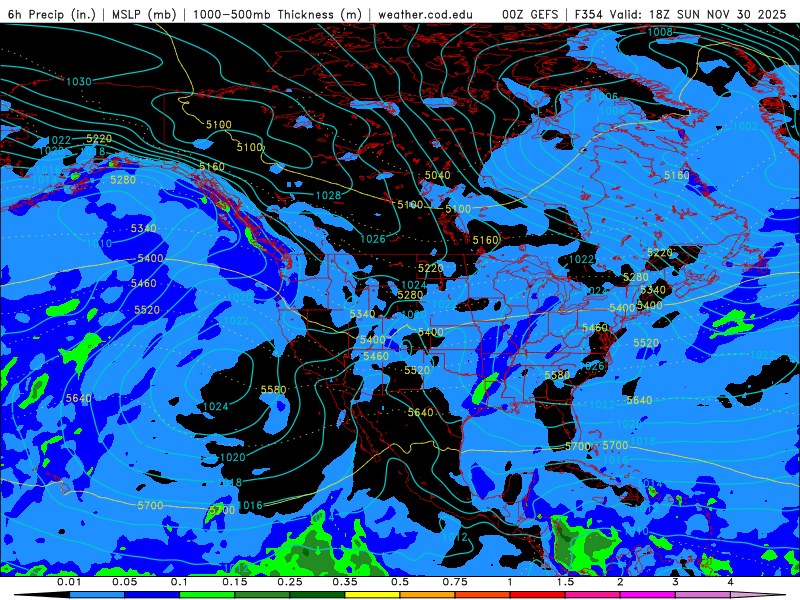This screenshot has width=800, height=600.
Task: Click the 1008 pressure contour label
Action: pyautogui.click(x=660, y=32)
